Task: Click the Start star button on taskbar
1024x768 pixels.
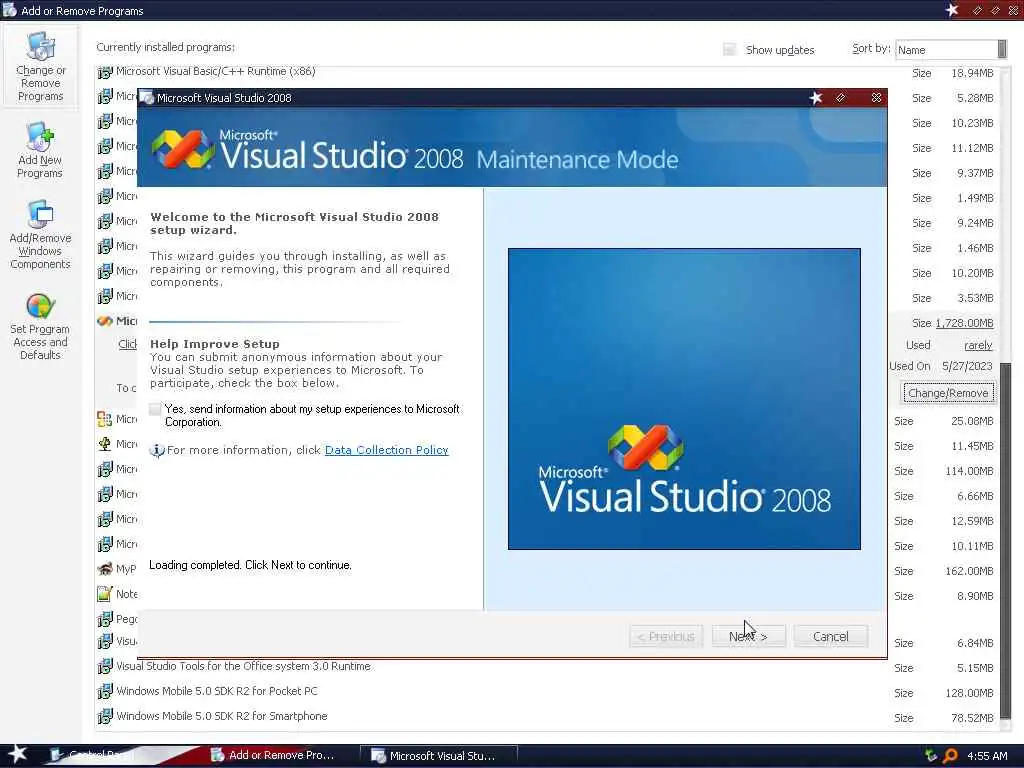Action: (x=17, y=754)
